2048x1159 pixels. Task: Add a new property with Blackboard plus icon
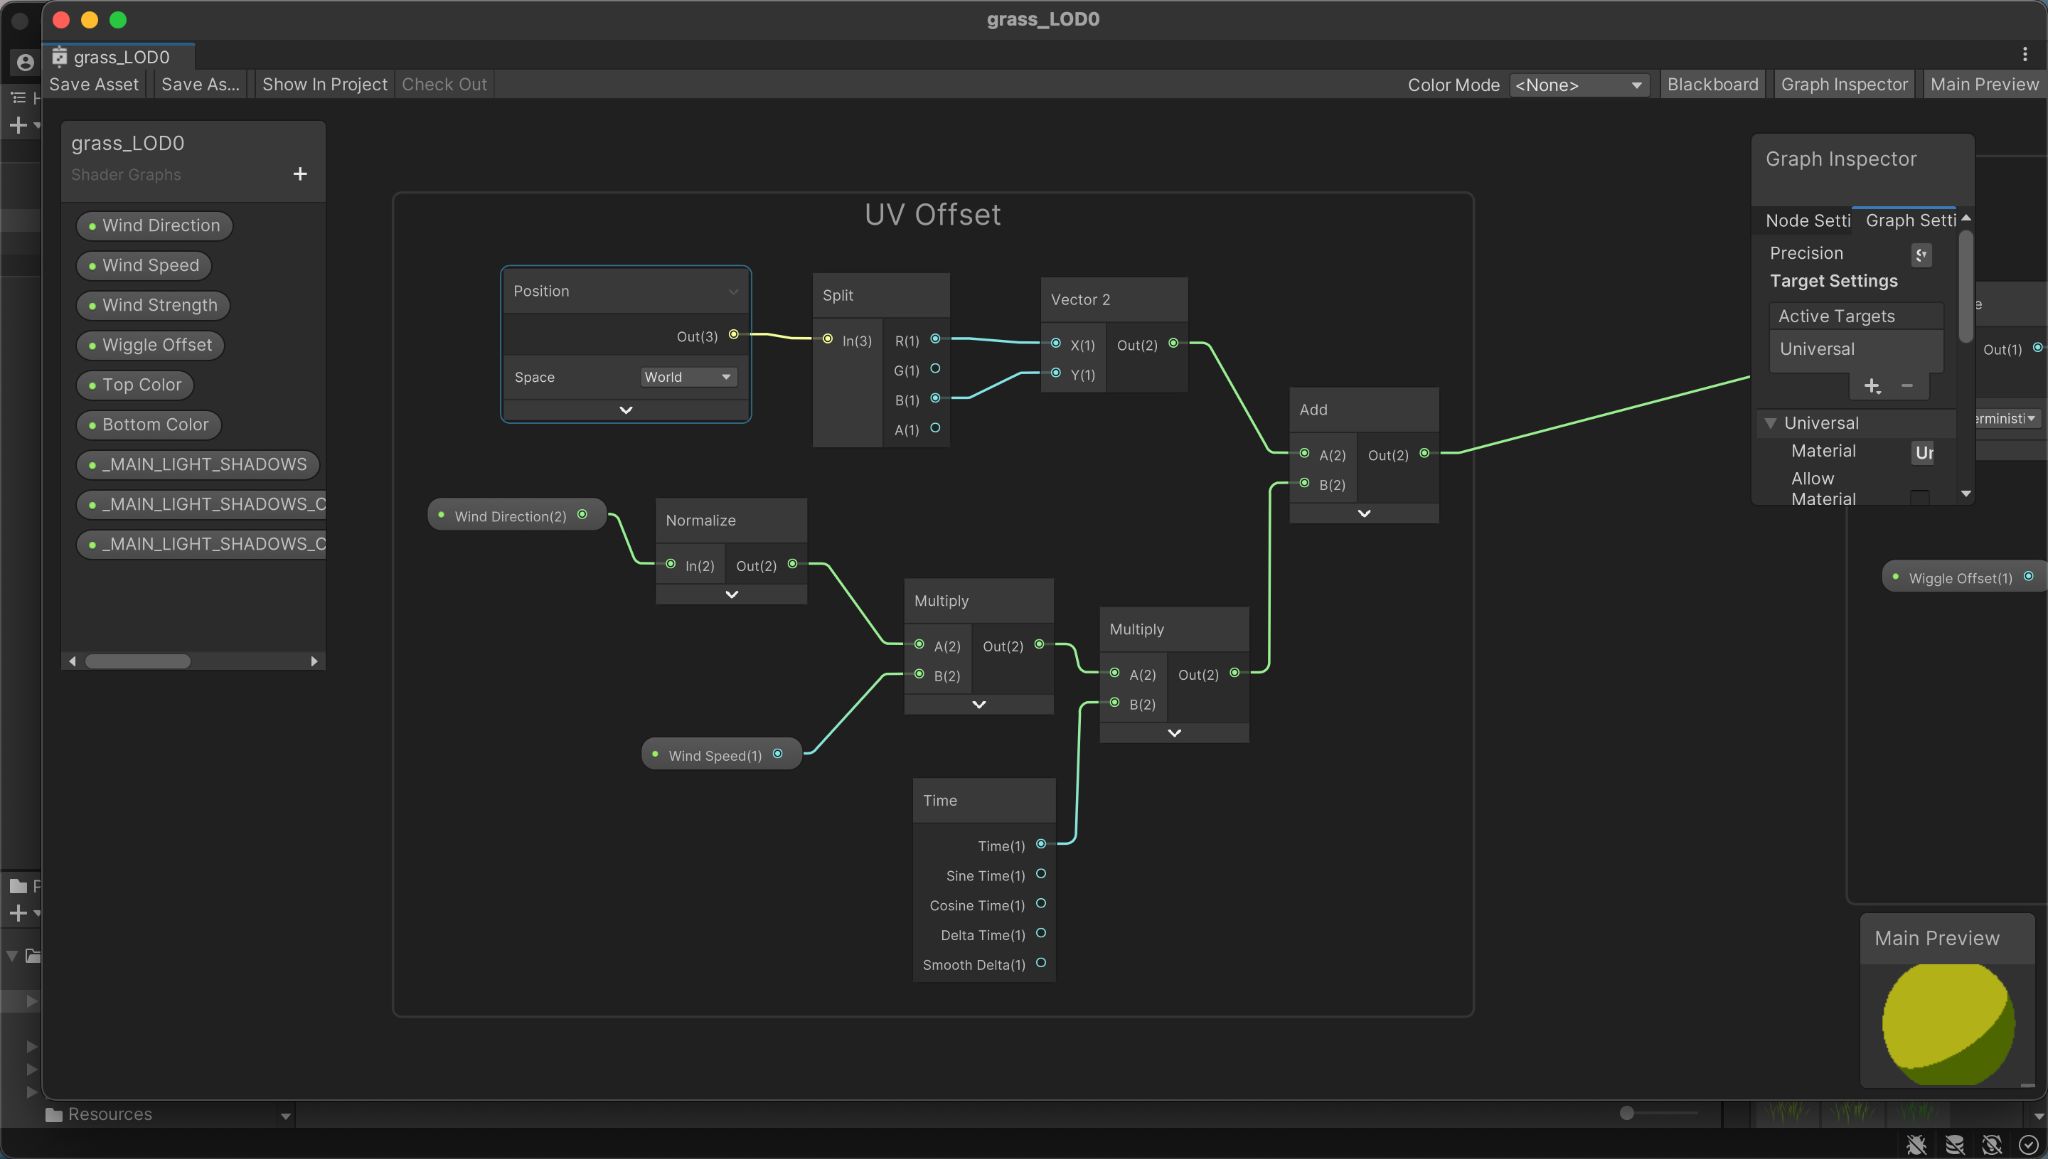tap(300, 174)
